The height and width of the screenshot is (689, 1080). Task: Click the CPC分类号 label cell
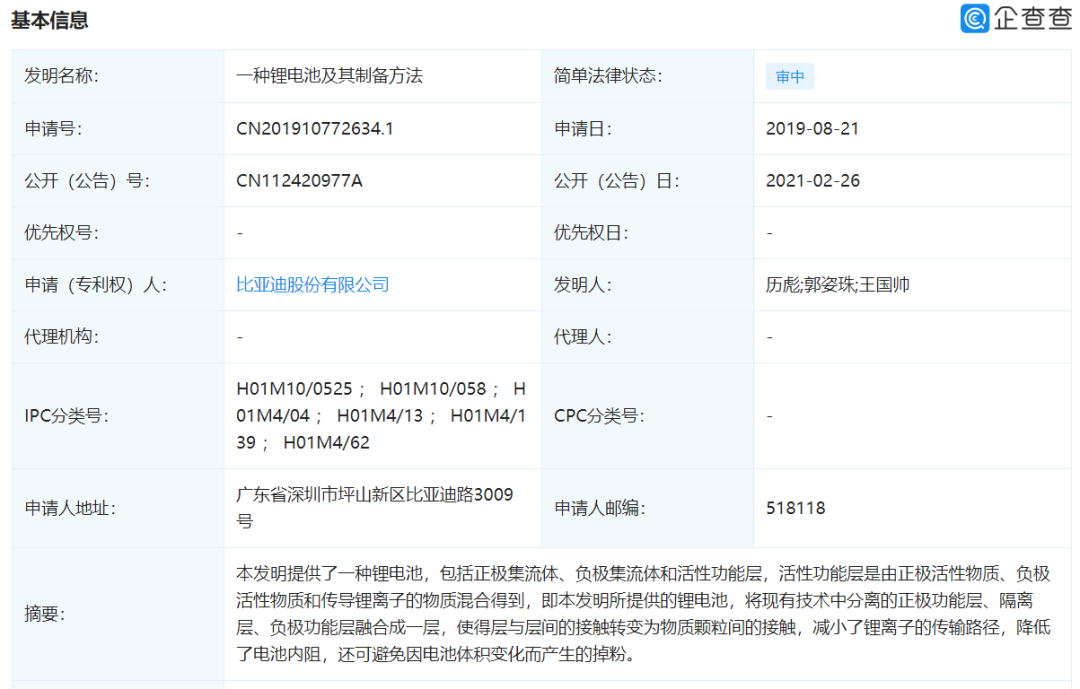647,416
